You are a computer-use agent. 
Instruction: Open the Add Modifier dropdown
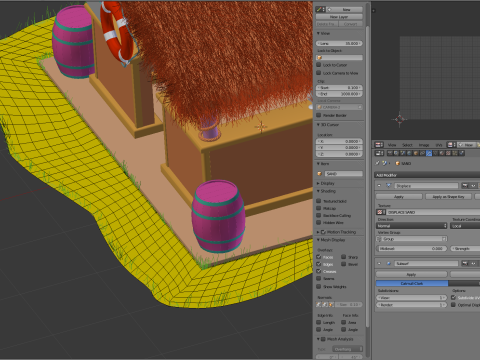pos(427,175)
